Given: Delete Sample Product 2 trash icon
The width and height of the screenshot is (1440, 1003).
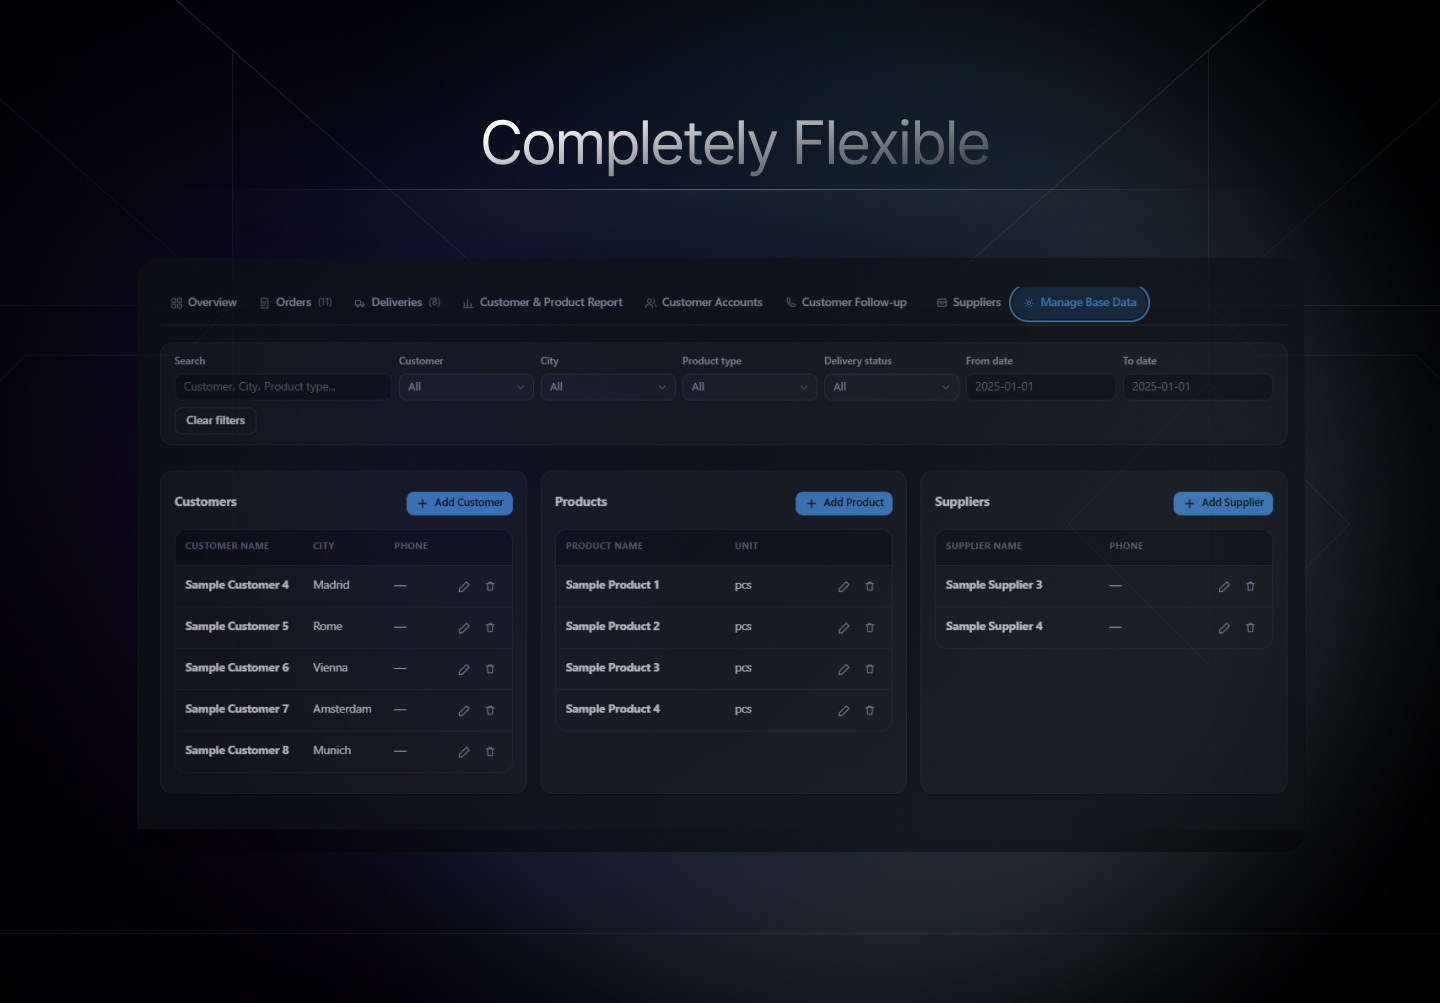Looking at the screenshot, I should pyautogui.click(x=870, y=628).
